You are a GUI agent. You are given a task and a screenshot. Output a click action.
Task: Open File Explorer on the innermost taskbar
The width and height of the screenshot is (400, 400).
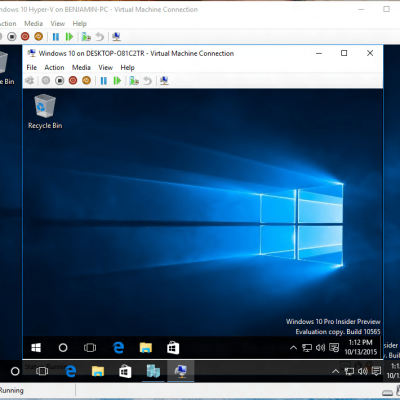tap(146, 348)
